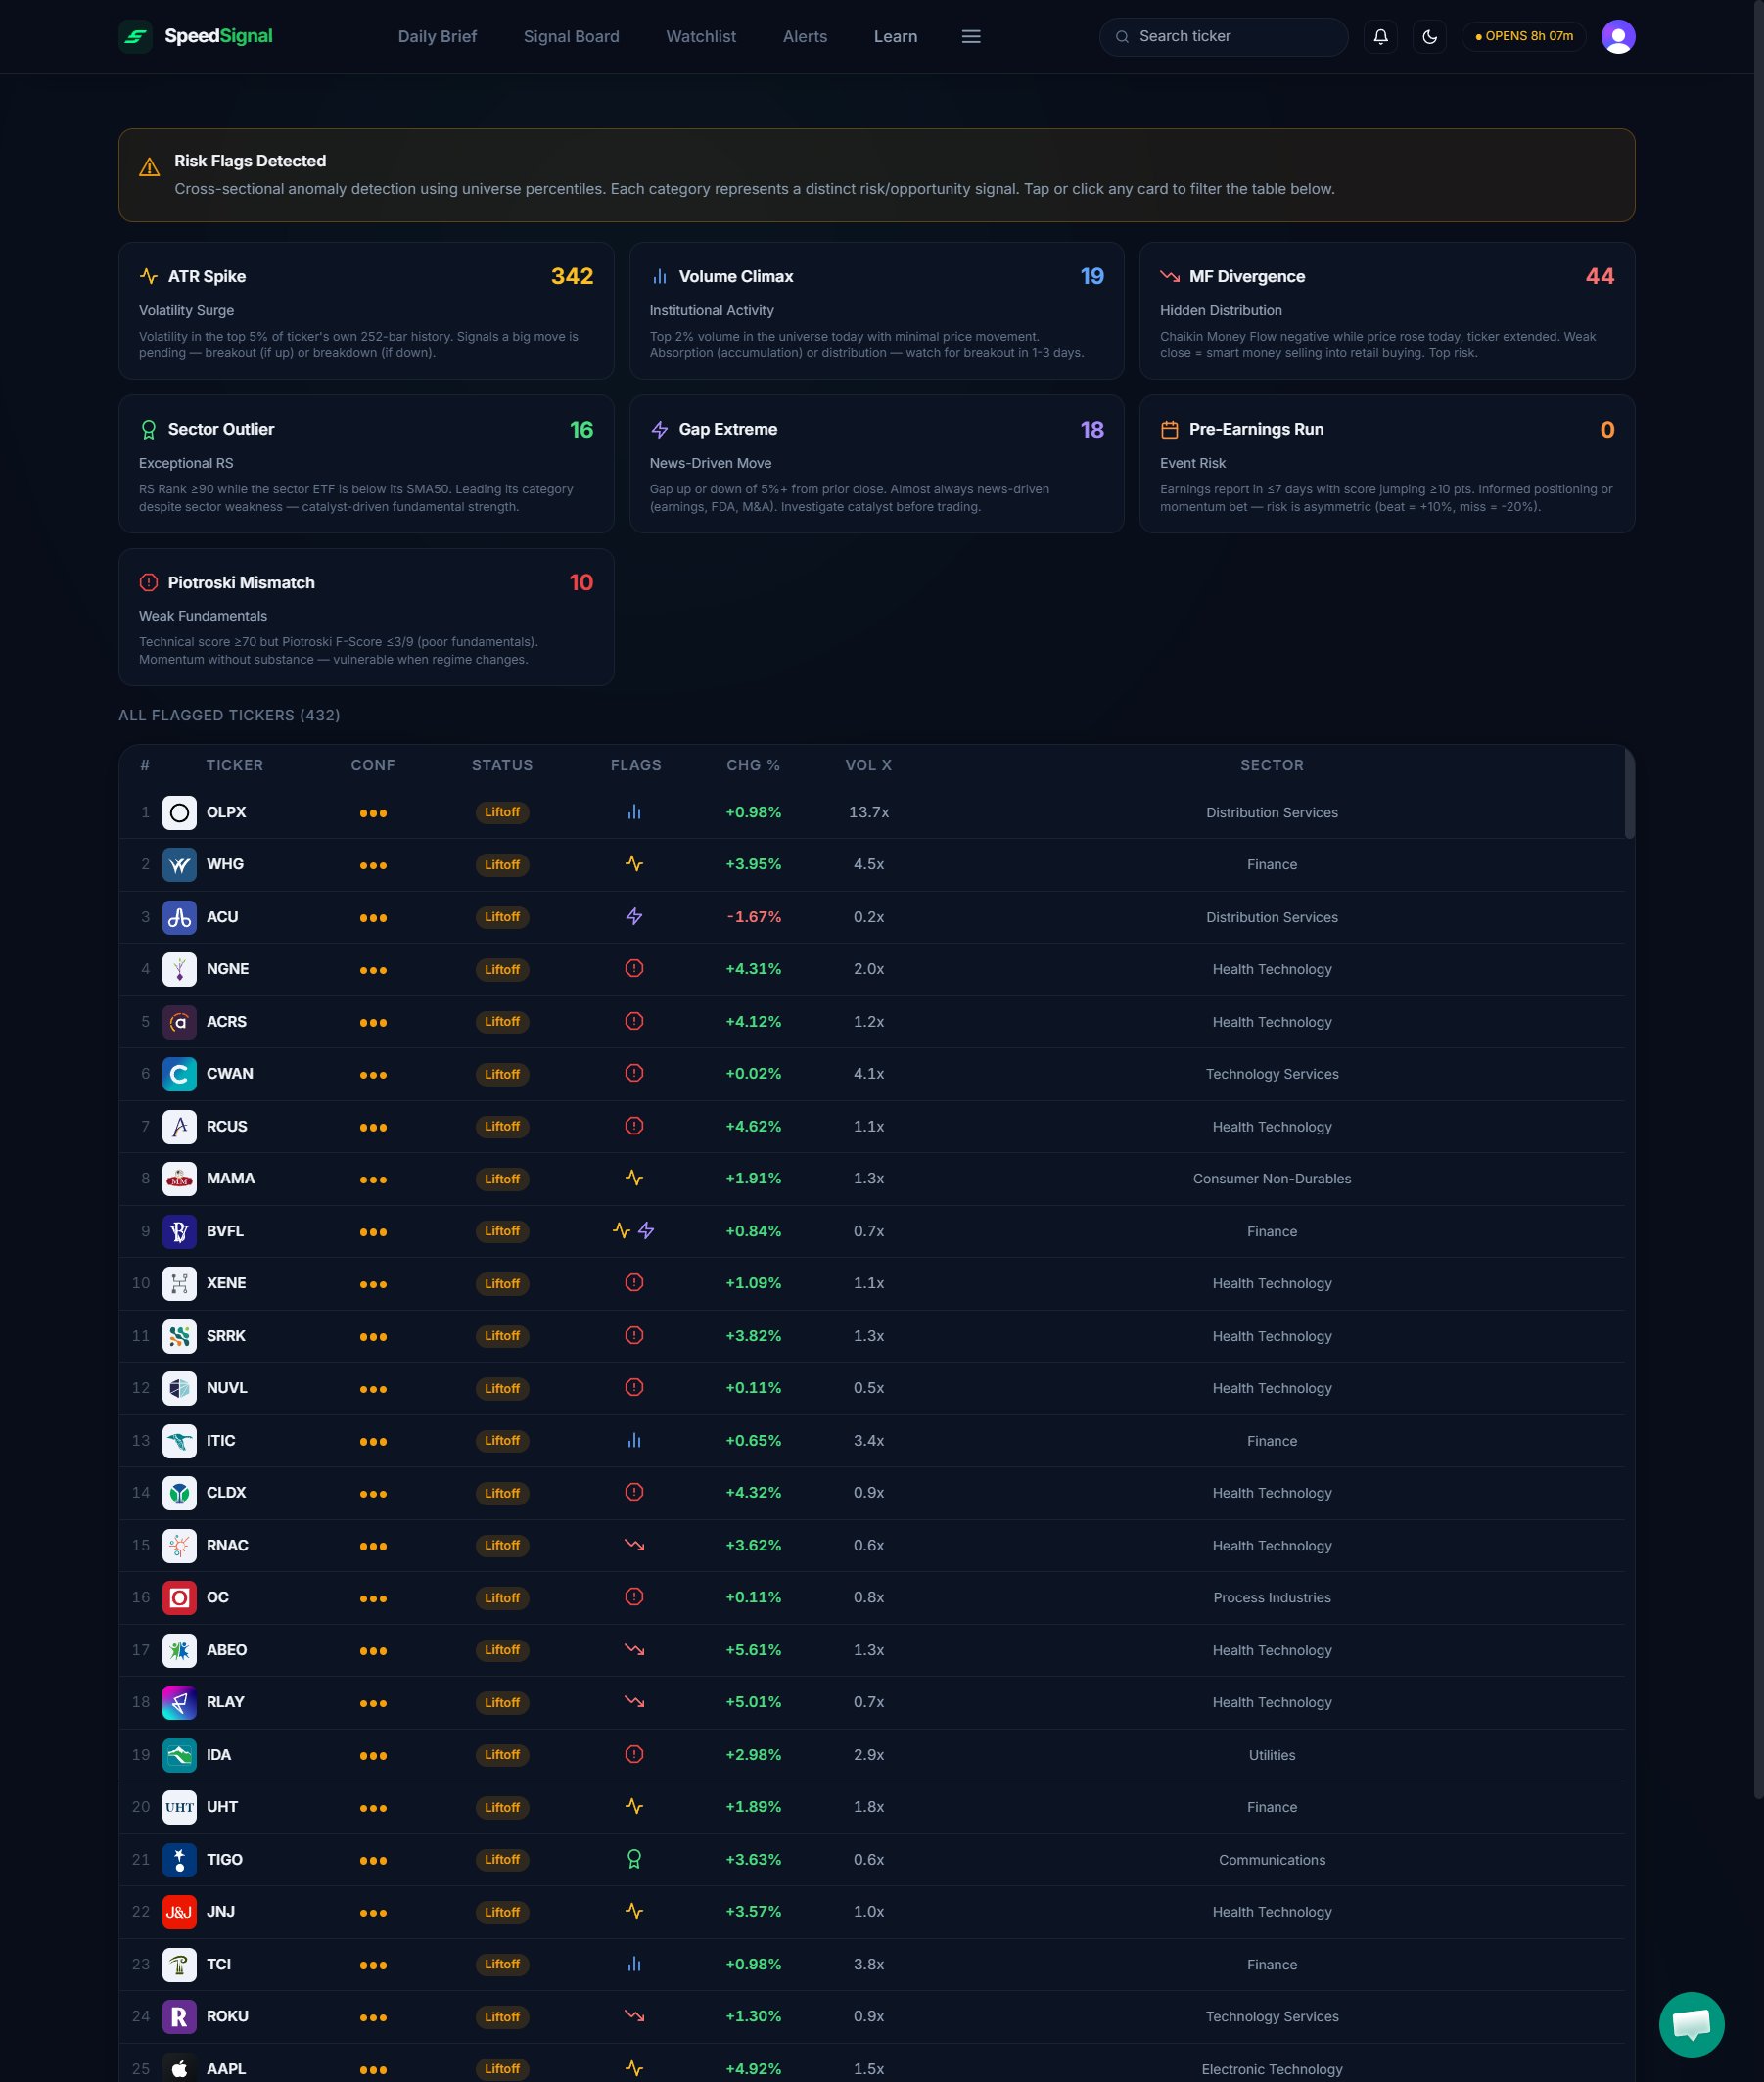Select the CLDX ticker name
The height and width of the screenshot is (2082, 1764).
coord(226,1492)
